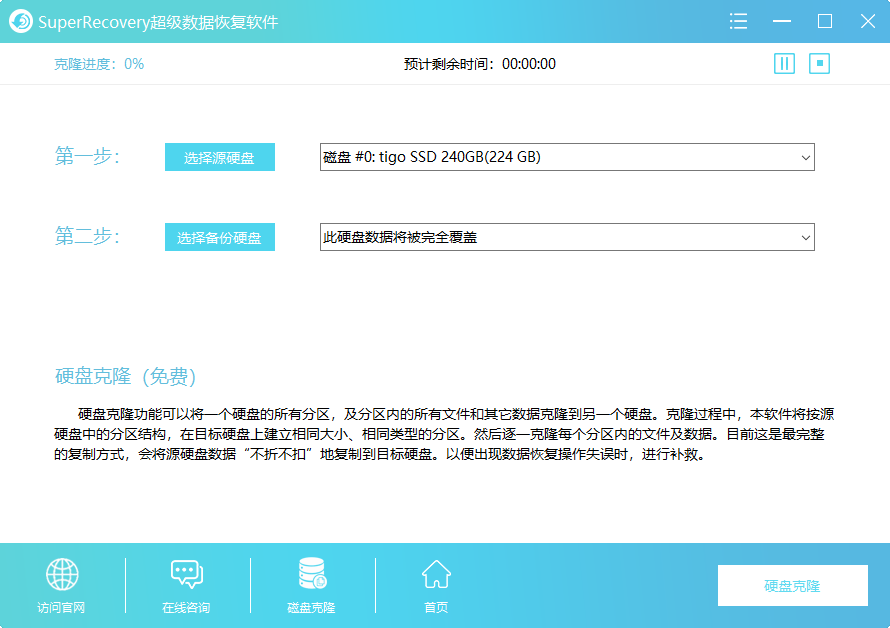Click the 预计剩余时间 00:00:00 text
The image size is (890, 628).
point(480,64)
